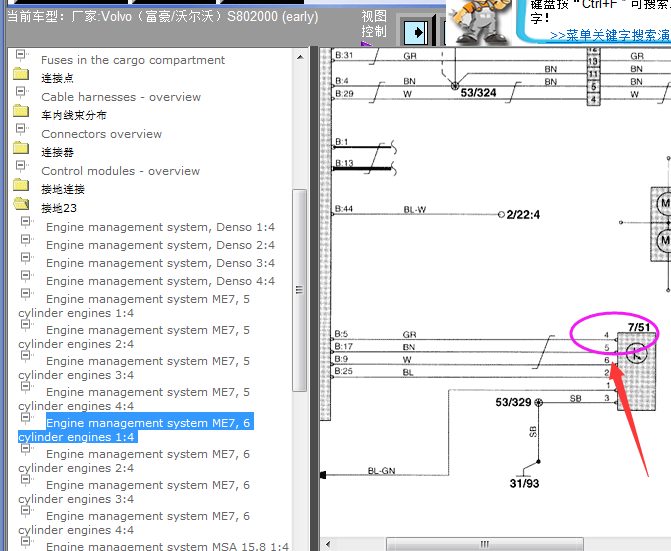Click page icon beside ME7, 5 cylinder engines 3:4
This screenshot has width=671, height=551.
coord(27,356)
